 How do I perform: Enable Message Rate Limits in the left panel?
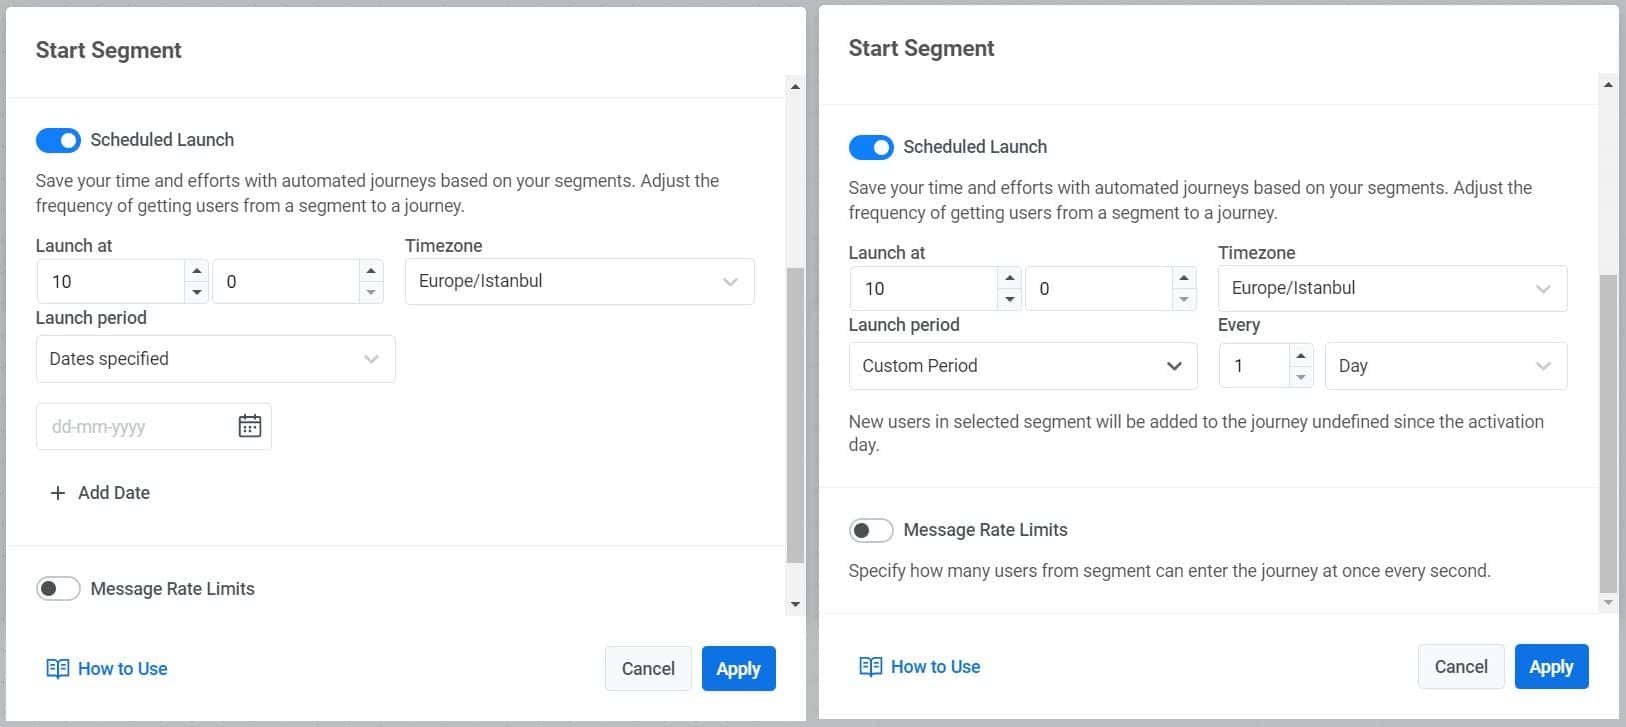58,589
